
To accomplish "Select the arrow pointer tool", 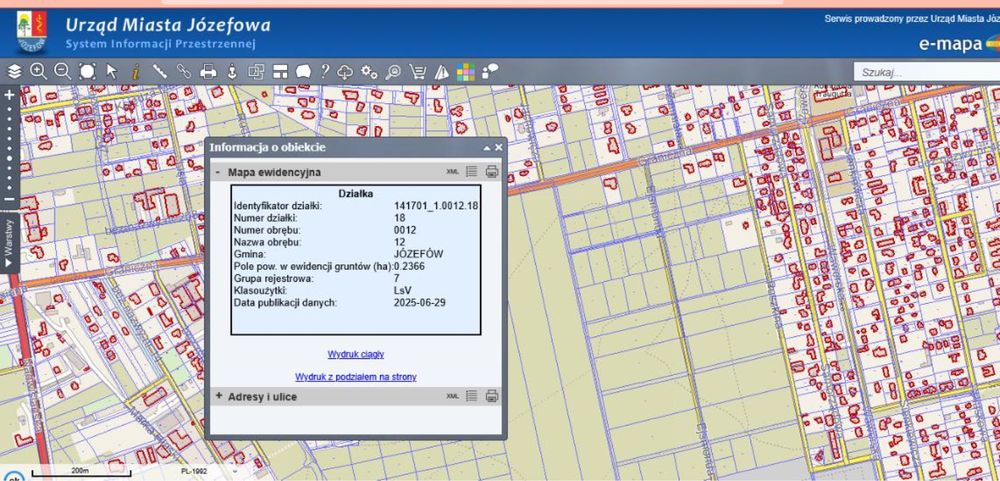I will click(112, 71).
